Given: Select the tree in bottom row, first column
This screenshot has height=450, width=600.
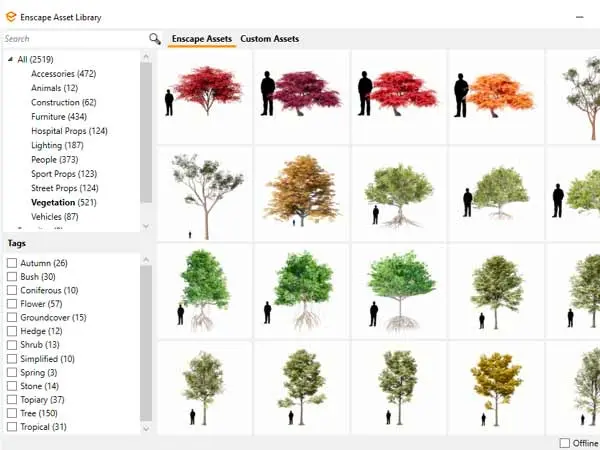Looking at the screenshot, I should [205, 388].
